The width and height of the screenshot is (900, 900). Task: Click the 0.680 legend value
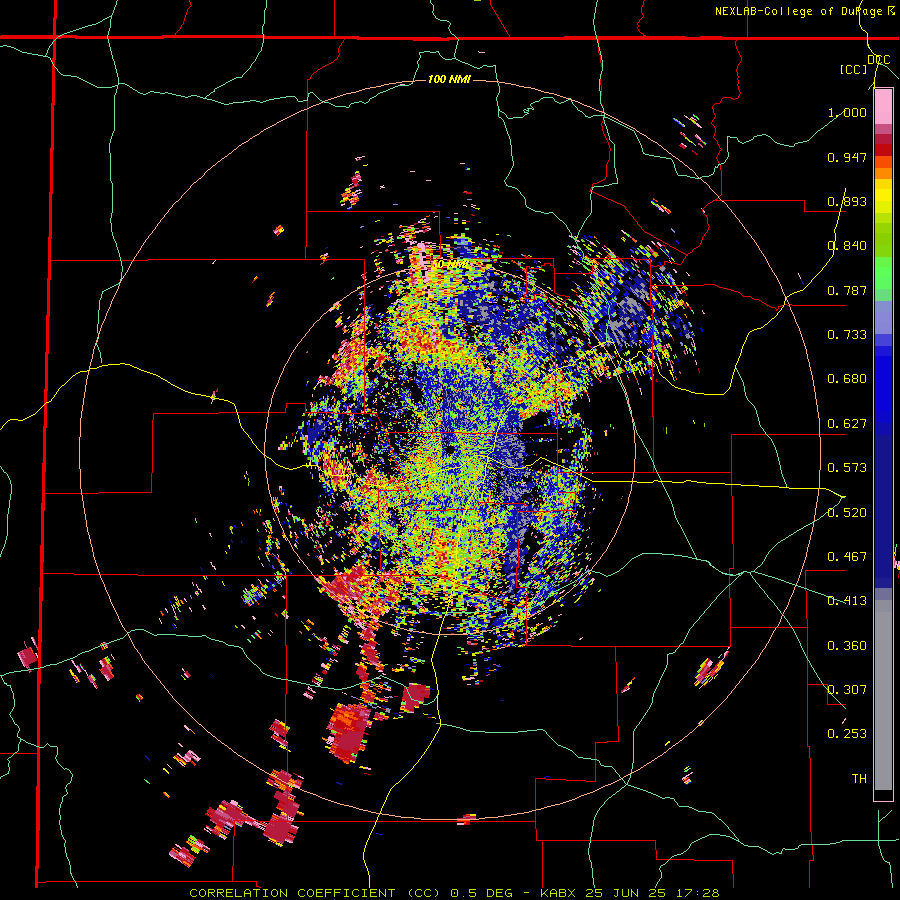click(847, 379)
